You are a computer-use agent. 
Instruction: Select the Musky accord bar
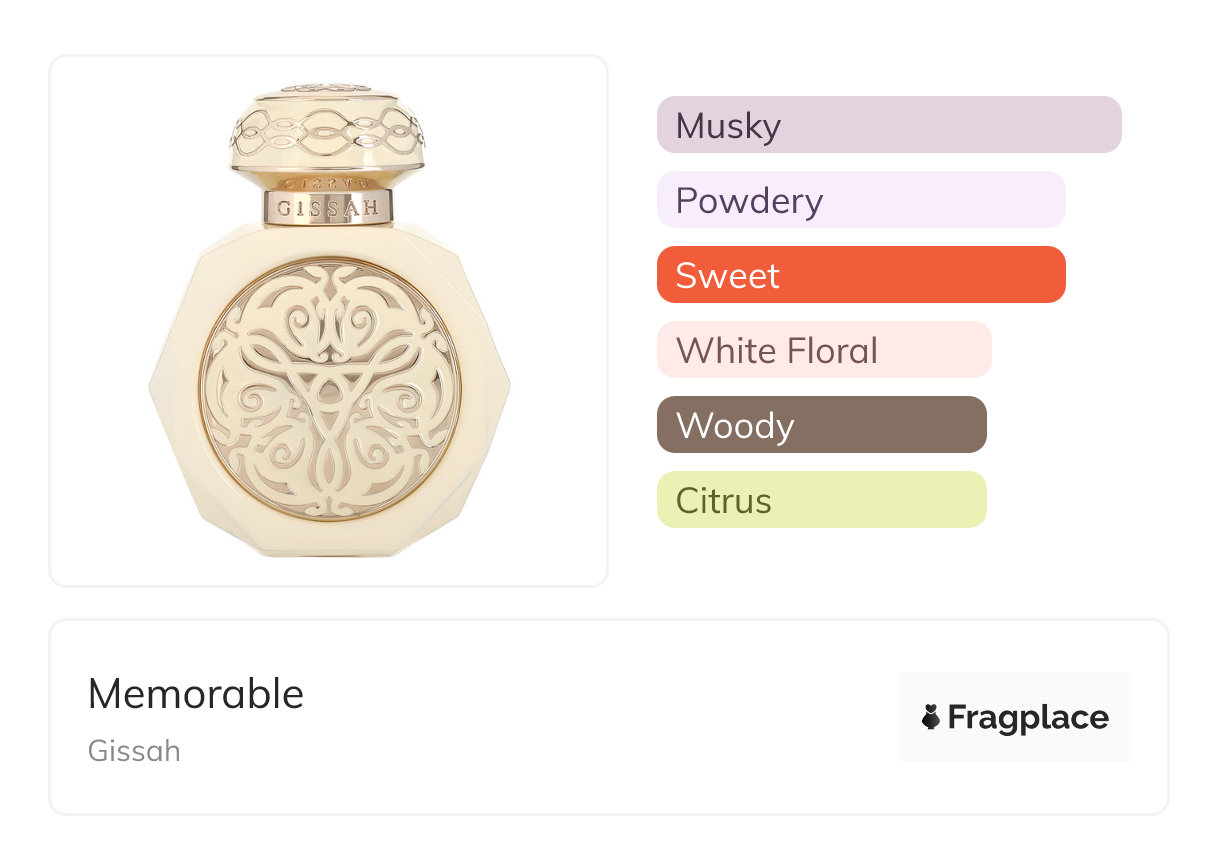coord(889,125)
